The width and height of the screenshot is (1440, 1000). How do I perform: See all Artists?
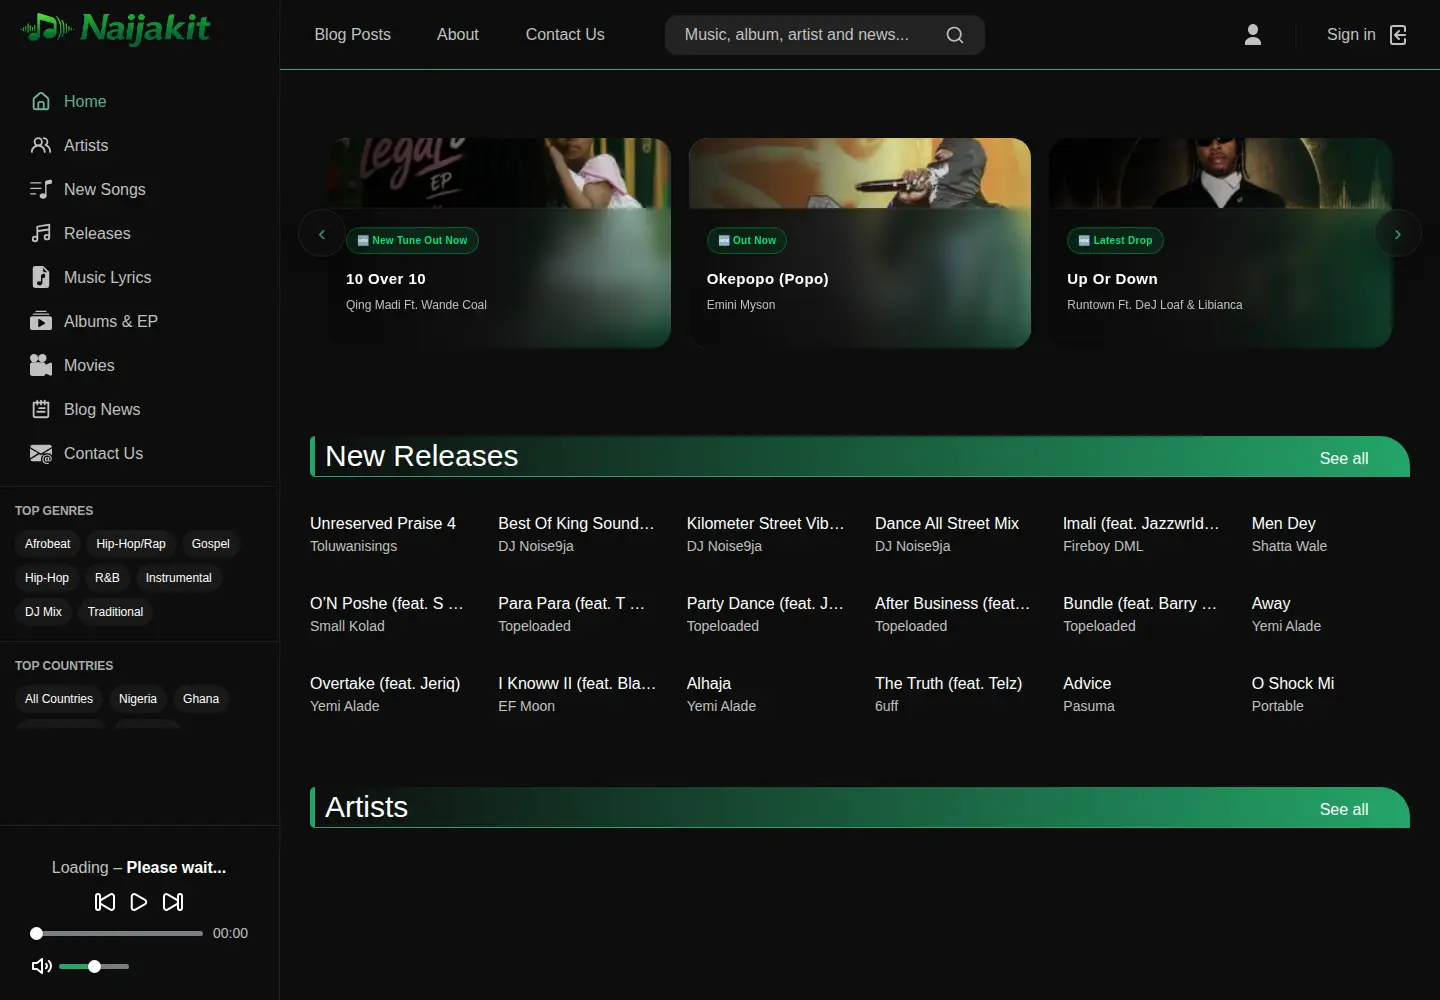tap(1344, 809)
